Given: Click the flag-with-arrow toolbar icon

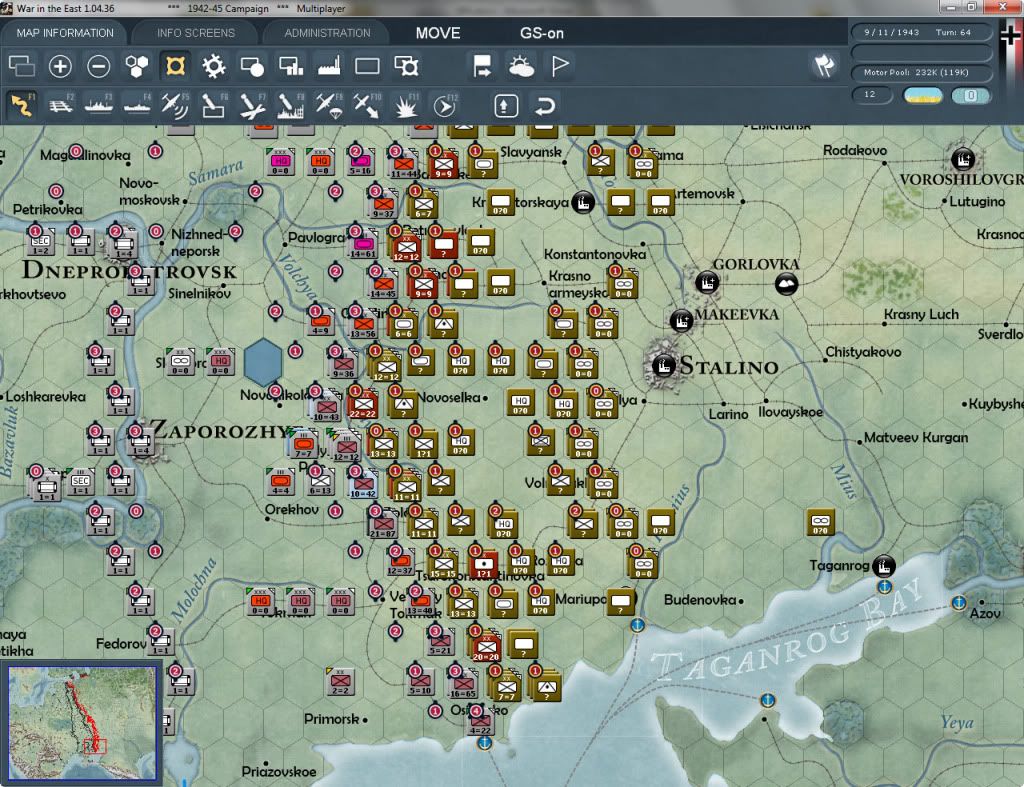Looking at the screenshot, I should [x=482, y=66].
